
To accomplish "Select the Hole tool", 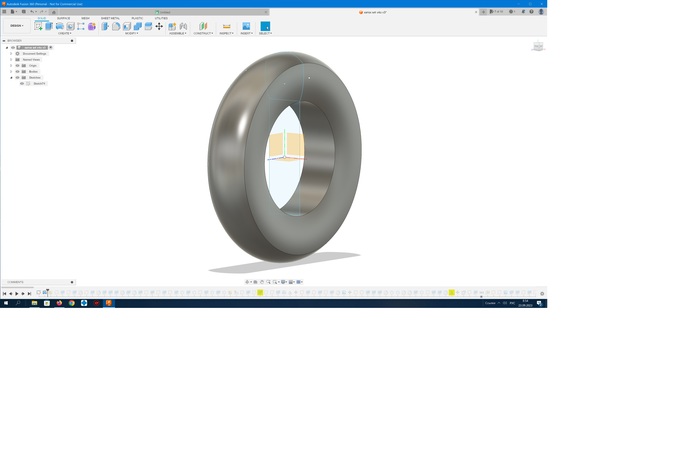I will click(71, 26).
